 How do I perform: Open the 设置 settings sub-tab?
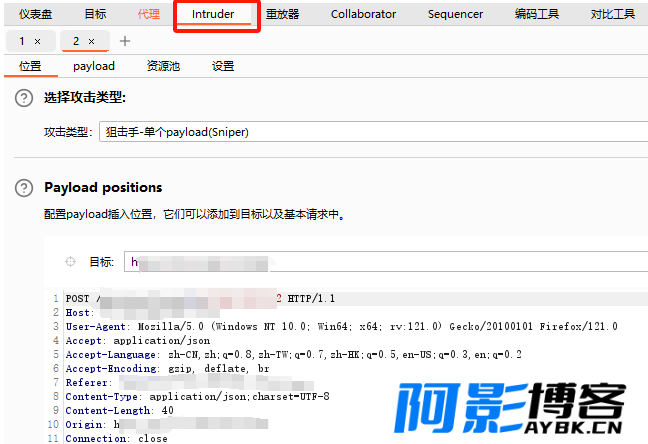[x=223, y=66]
